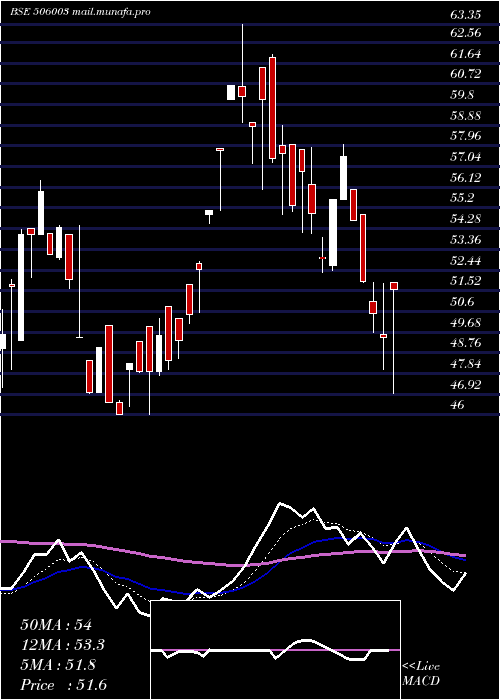This screenshot has width=500, height=700.
Task: Click the final rightmost red candlestick
Action: 394,338
